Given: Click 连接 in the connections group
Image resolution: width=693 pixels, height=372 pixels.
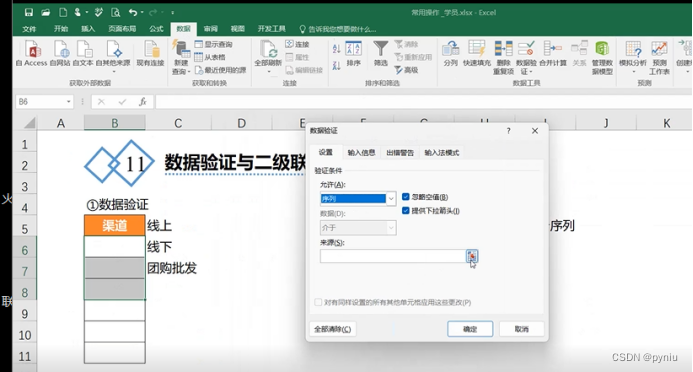Looking at the screenshot, I should click(297, 44).
